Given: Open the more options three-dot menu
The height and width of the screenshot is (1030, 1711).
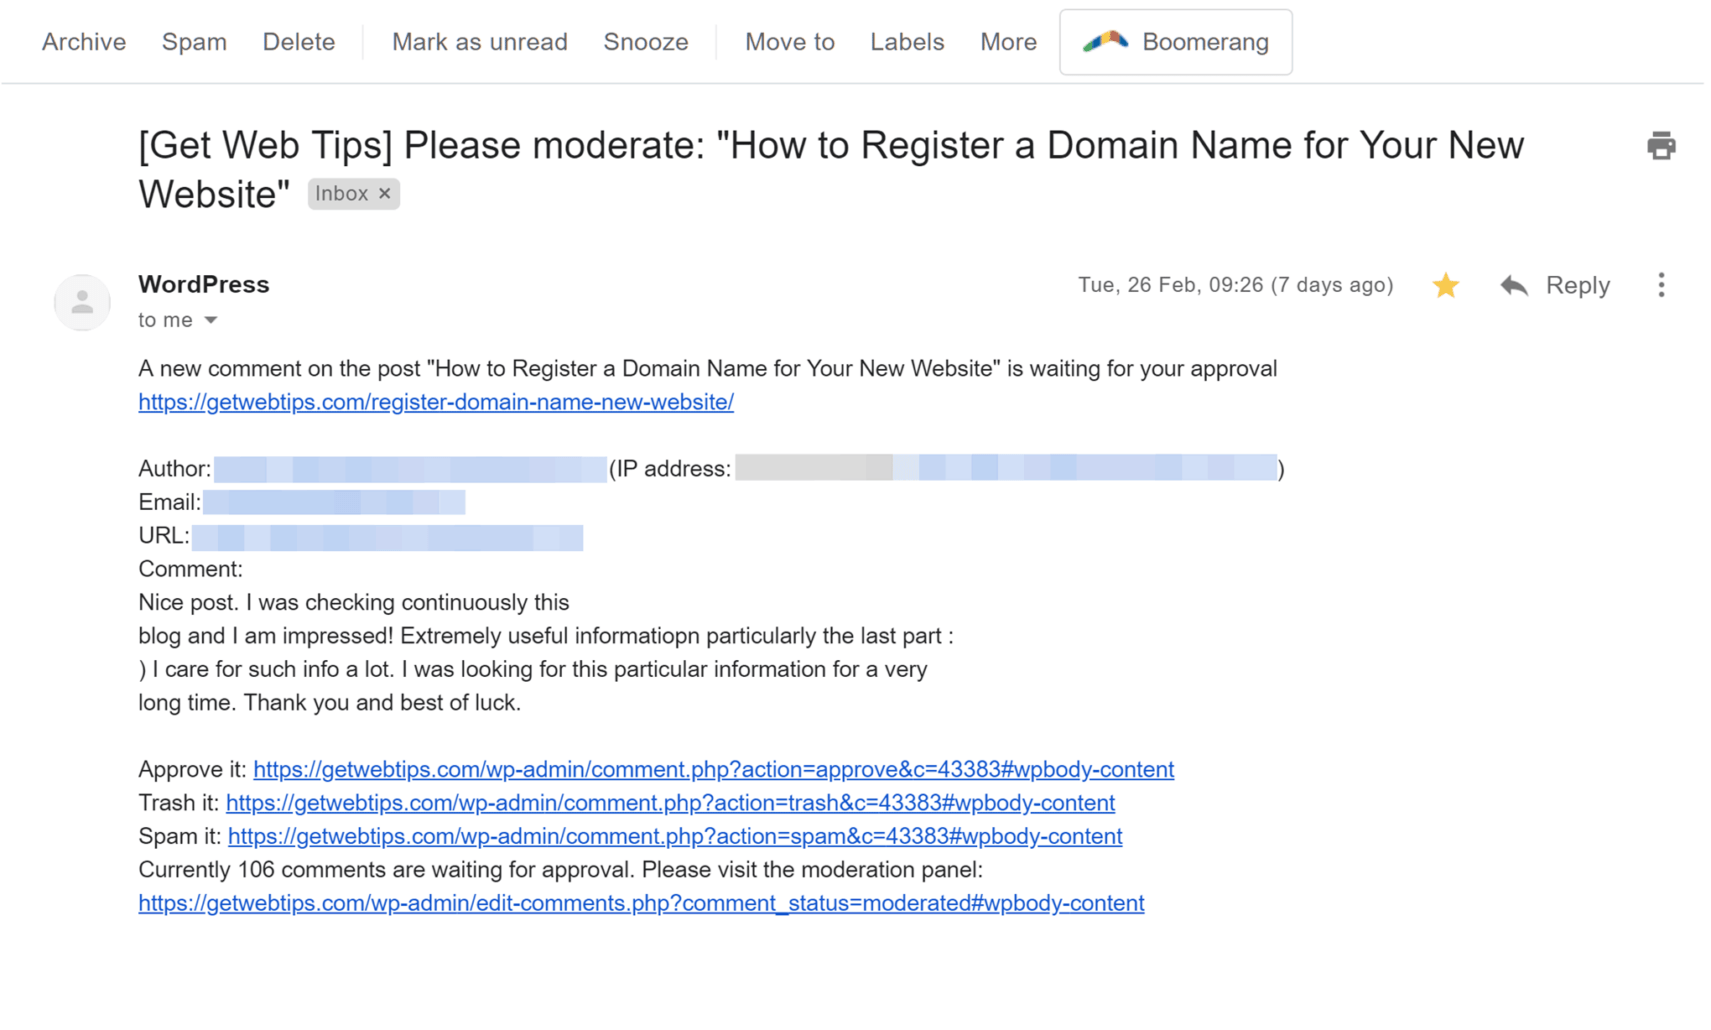Looking at the screenshot, I should 1660,285.
